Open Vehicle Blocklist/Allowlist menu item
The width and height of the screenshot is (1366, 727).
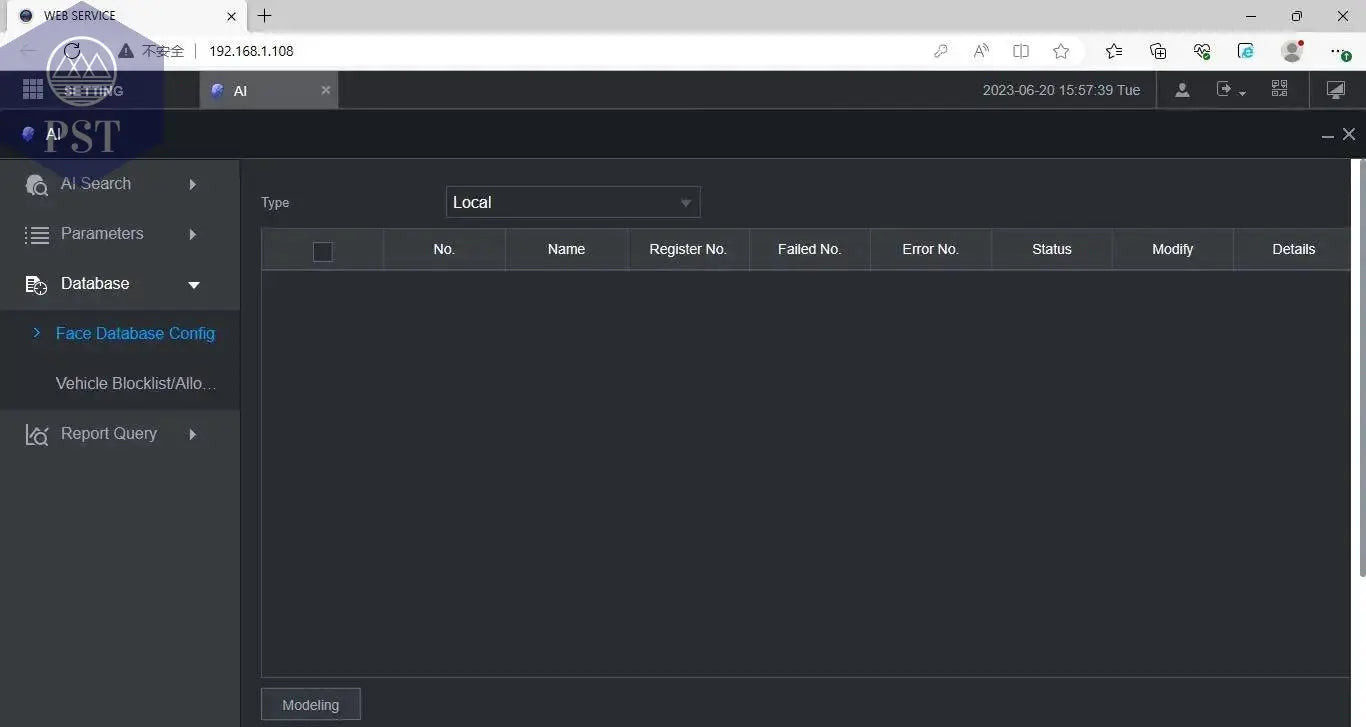[x=136, y=384]
